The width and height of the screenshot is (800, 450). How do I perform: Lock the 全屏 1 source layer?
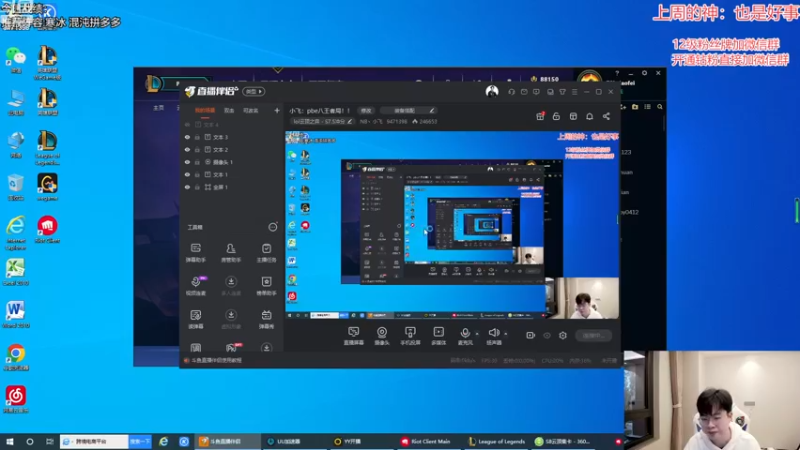(197, 187)
